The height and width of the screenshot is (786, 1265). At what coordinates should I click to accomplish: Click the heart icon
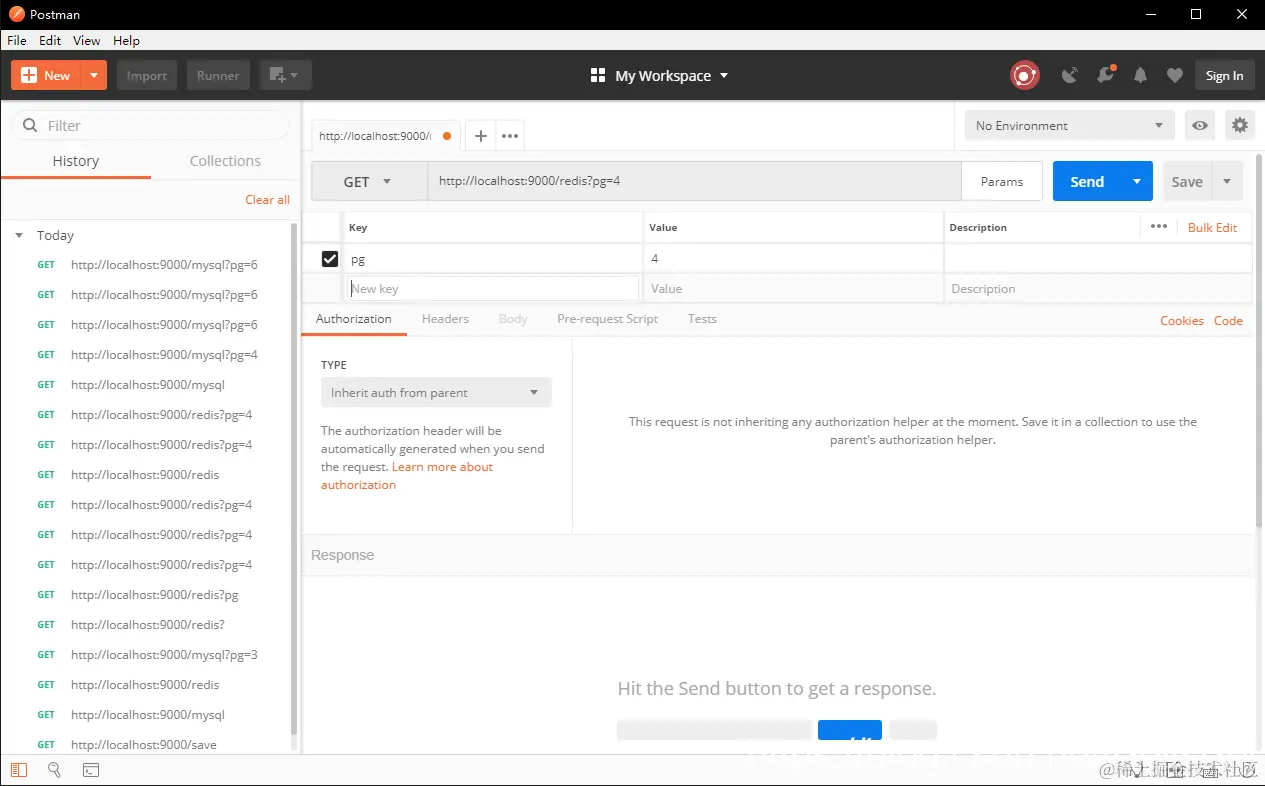[x=1175, y=75]
